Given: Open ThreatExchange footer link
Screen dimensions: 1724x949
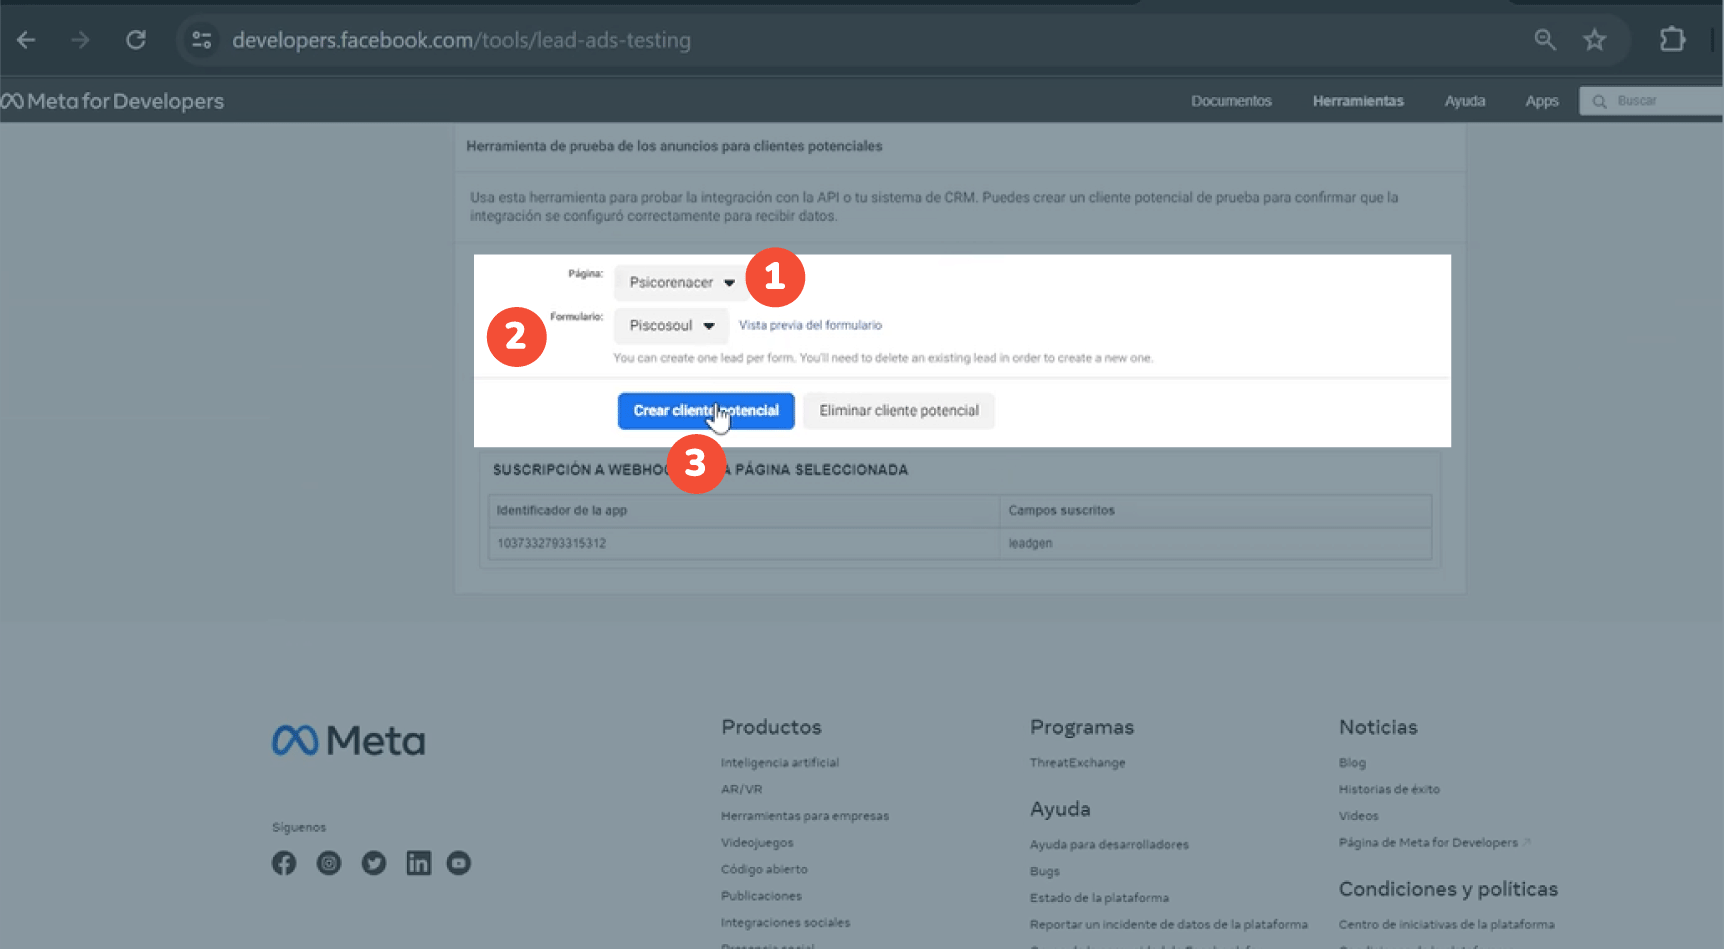Looking at the screenshot, I should point(1078,763).
